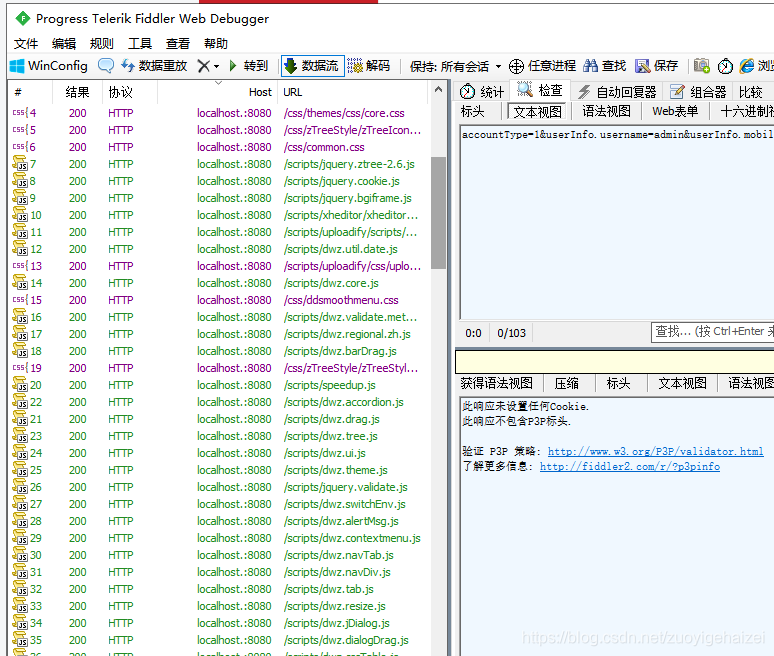Image resolution: width=774 pixels, height=656 pixels.
Task: Select session /scripts/dwz.contextmenu.js
Action: coord(219,538)
